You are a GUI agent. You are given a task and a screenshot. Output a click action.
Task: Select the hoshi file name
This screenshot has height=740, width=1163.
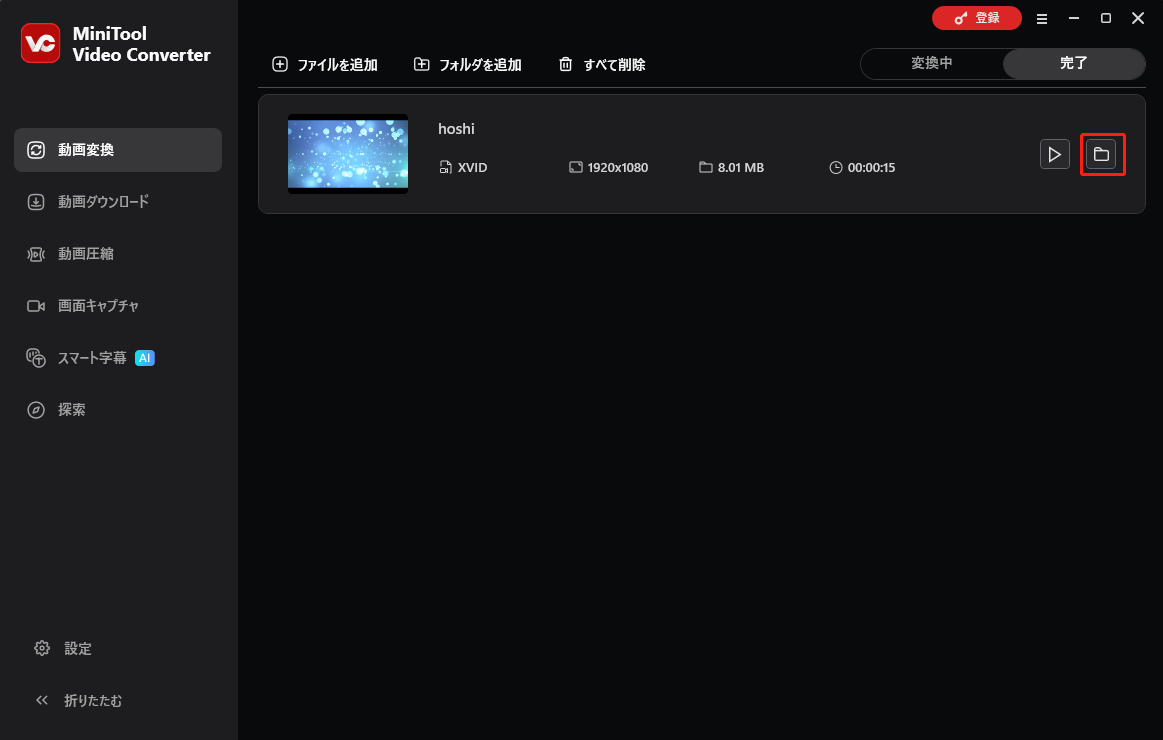coord(456,128)
